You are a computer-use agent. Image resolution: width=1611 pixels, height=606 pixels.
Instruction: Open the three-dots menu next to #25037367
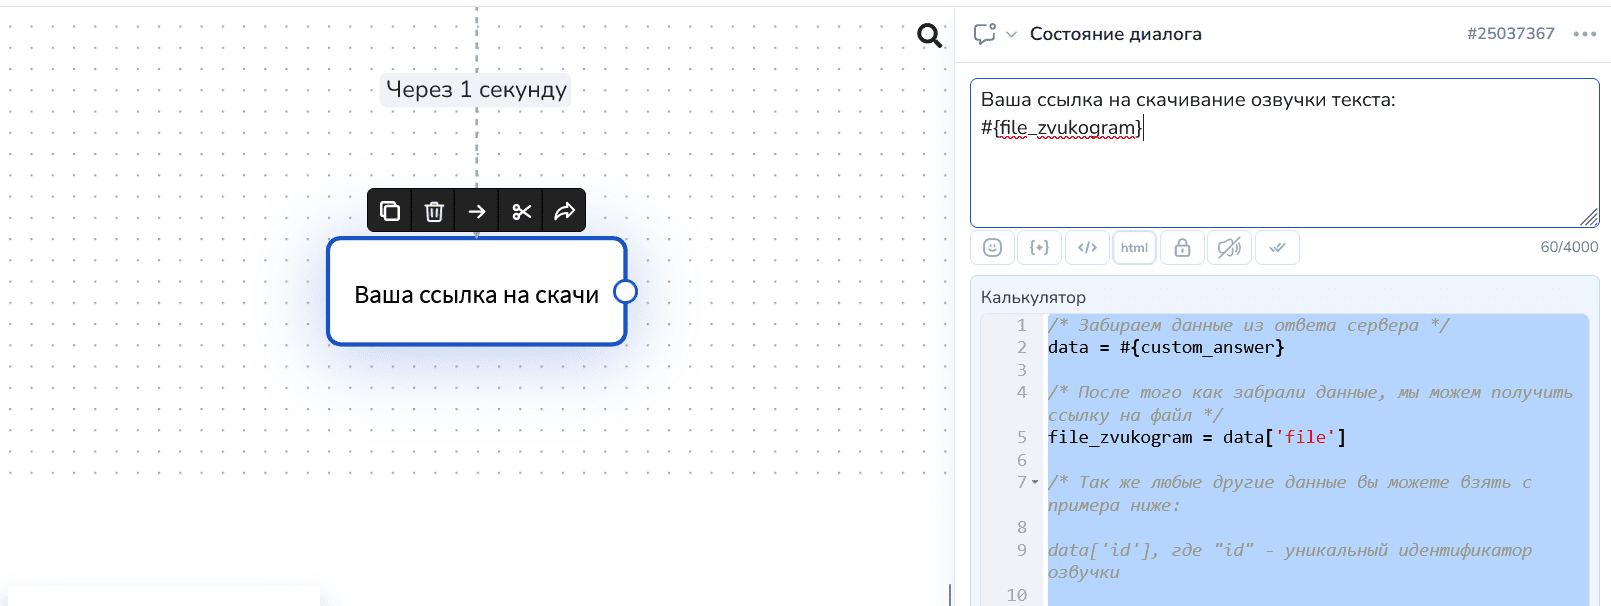[x=1584, y=34]
